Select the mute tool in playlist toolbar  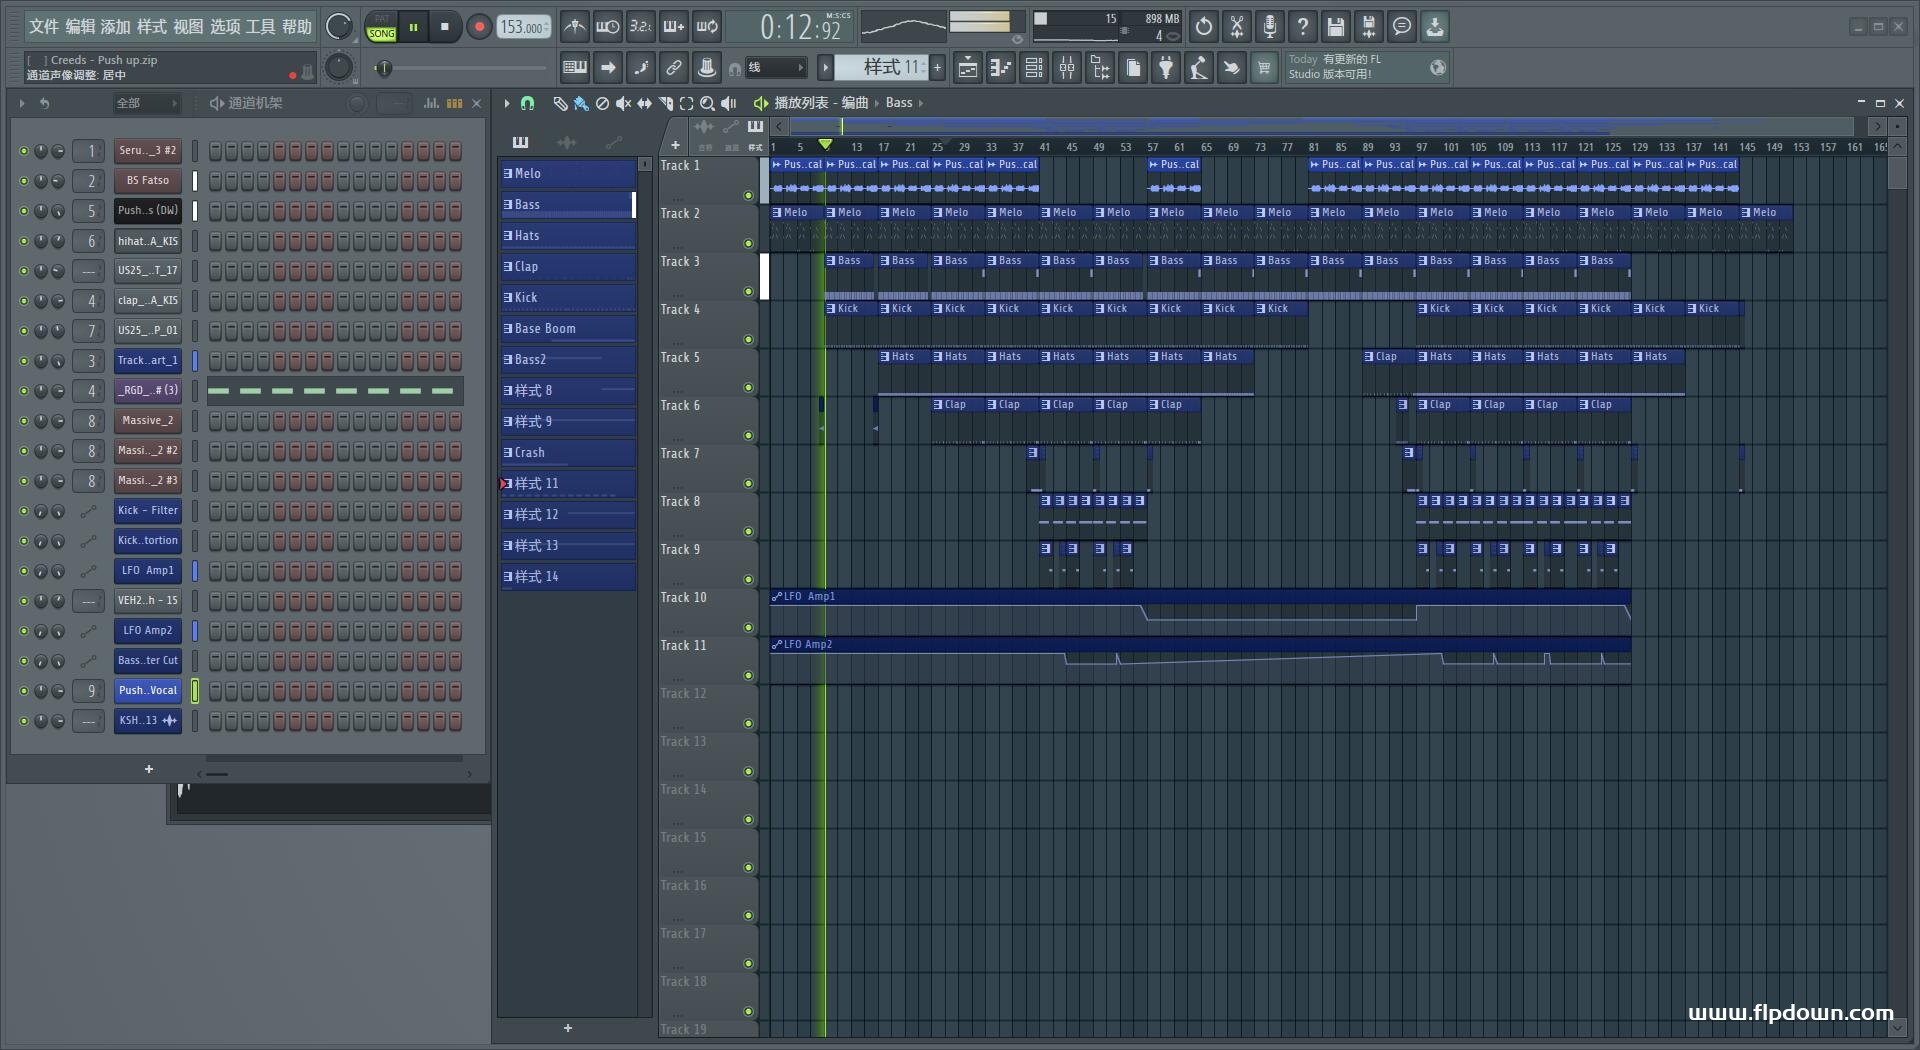tap(623, 103)
